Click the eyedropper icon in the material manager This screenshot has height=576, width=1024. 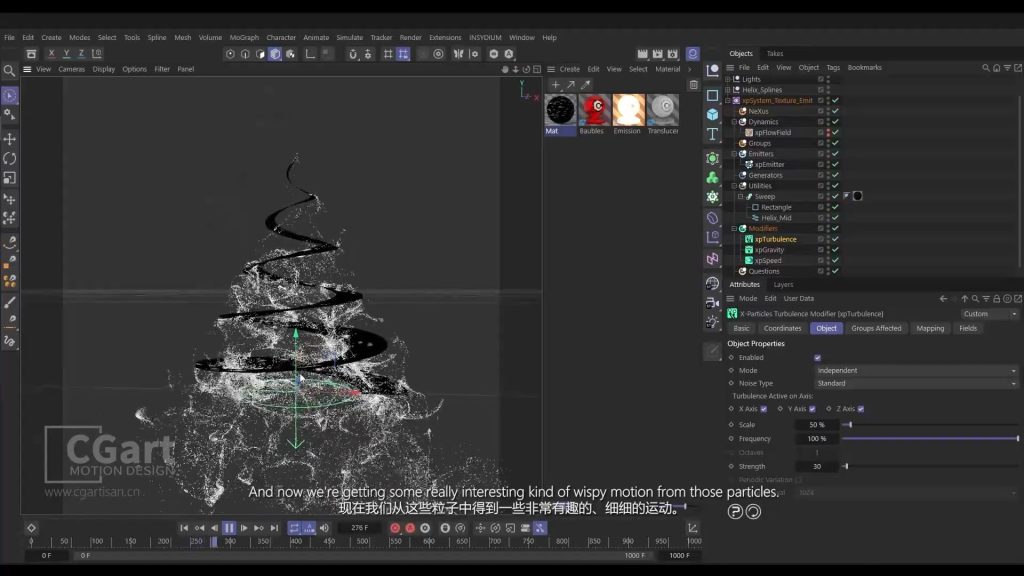click(586, 85)
